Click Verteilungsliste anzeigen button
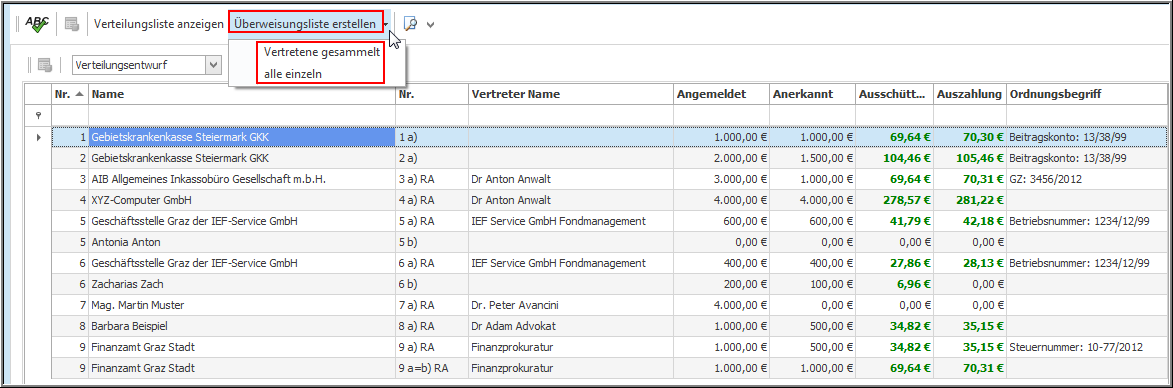Viewport: 1173px width, 388px height. [159, 24]
